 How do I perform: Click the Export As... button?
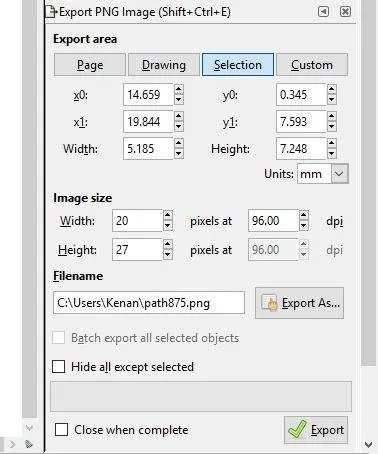click(299, 303)
